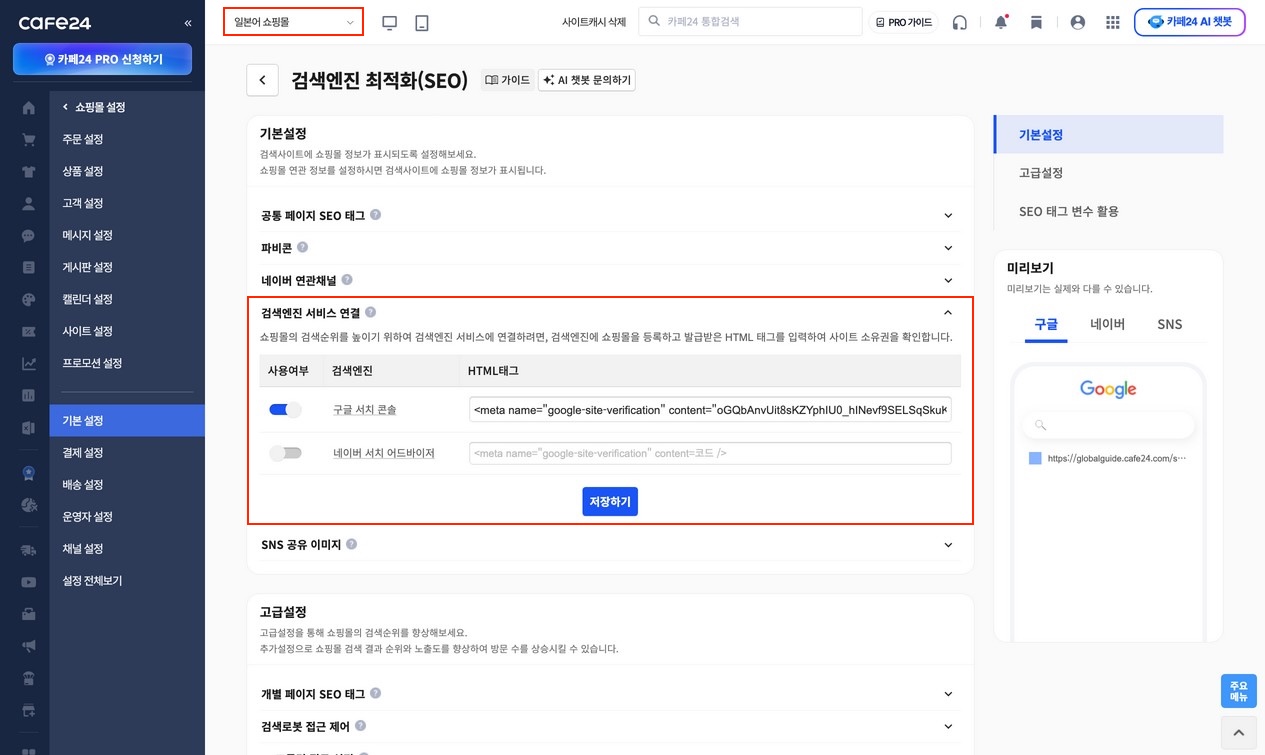
Task: Switch preview to SNS tab
Action: [1169, 324]
